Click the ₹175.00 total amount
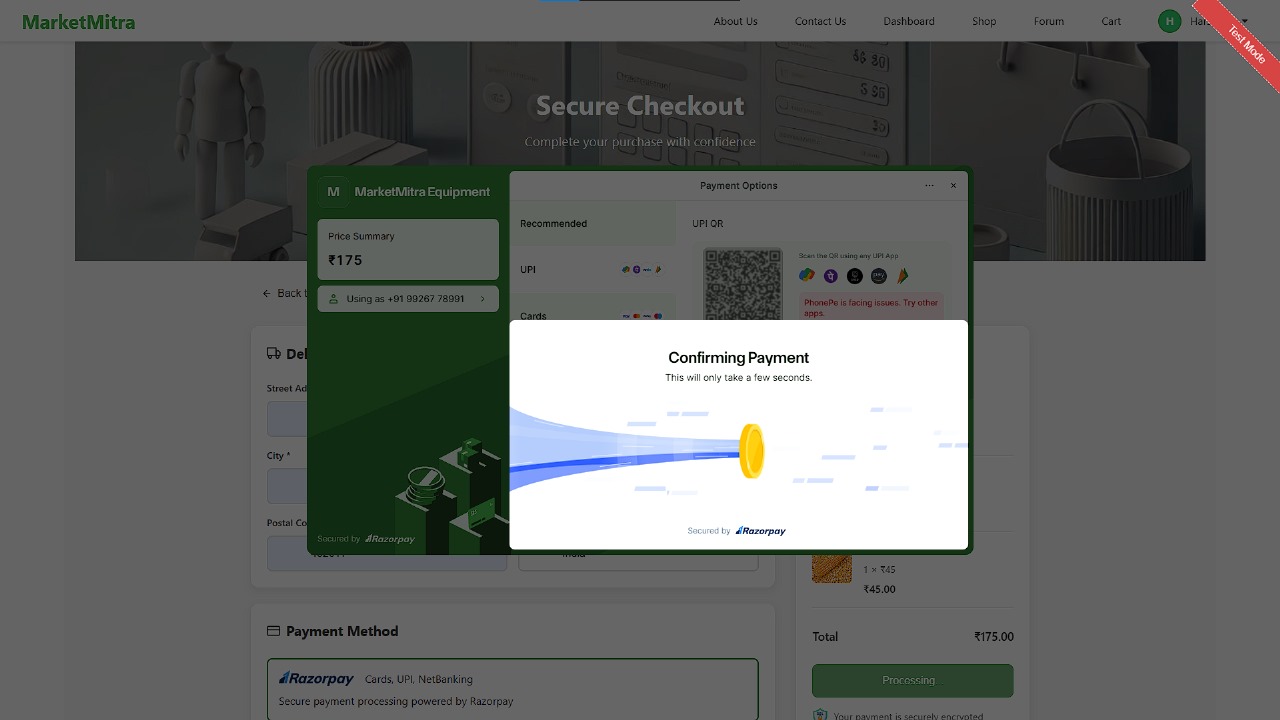 pyautogui.click(x=994, y=637)
